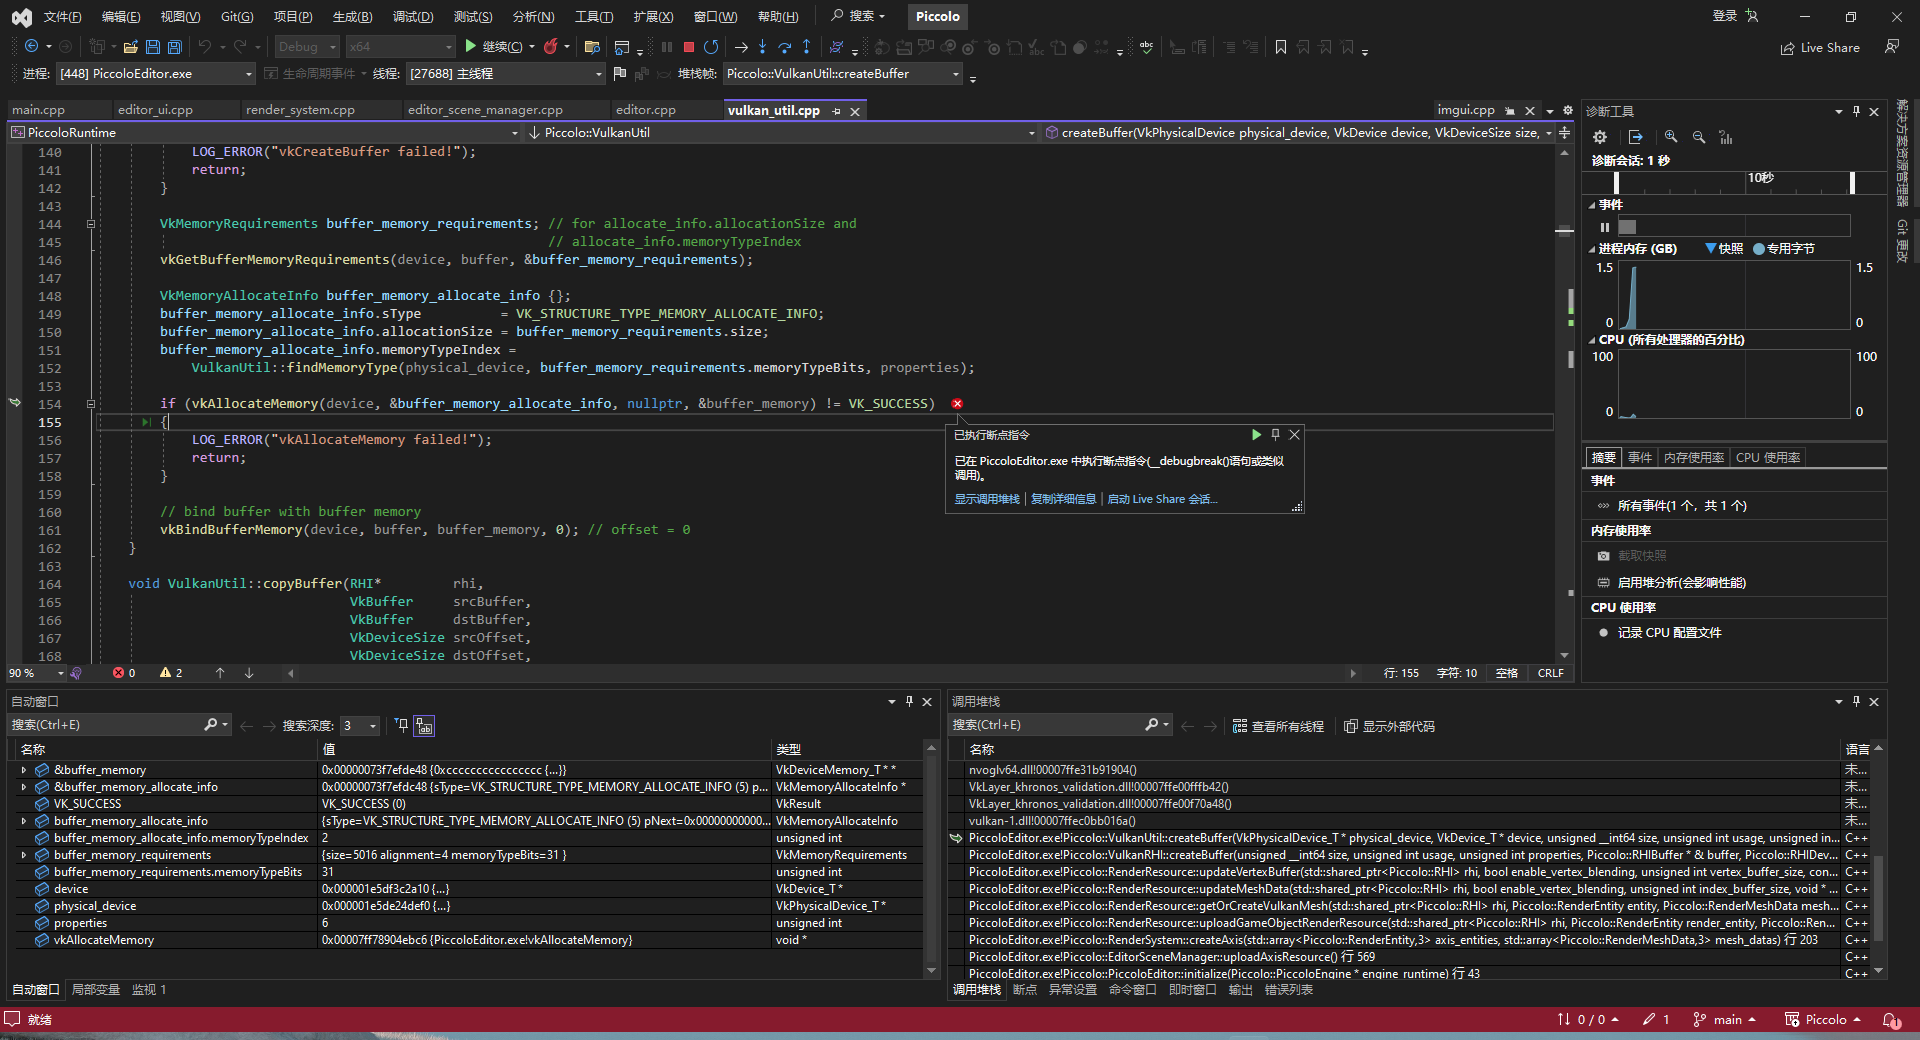Collapse the code block at line 144
The height and width of the screenshot is (1040, 1920).
point(90,224)
